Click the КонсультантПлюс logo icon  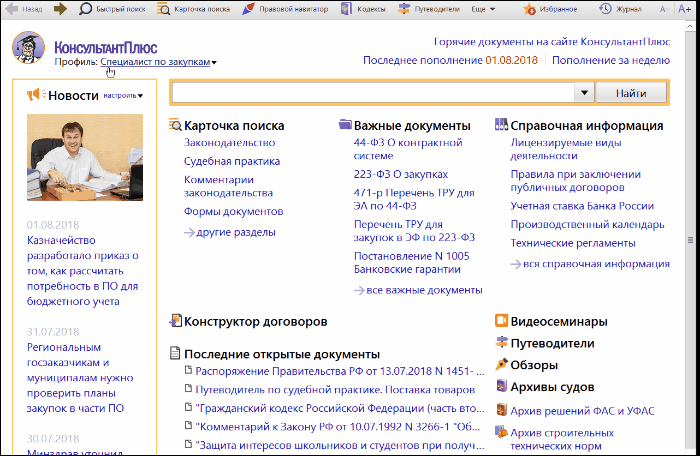[27, 49]
